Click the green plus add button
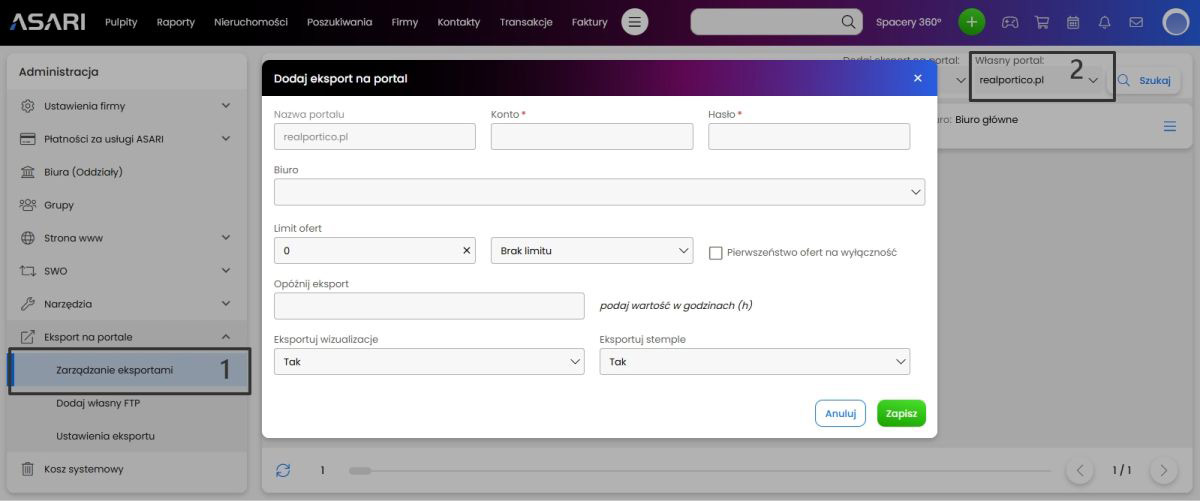 [971, 22]
